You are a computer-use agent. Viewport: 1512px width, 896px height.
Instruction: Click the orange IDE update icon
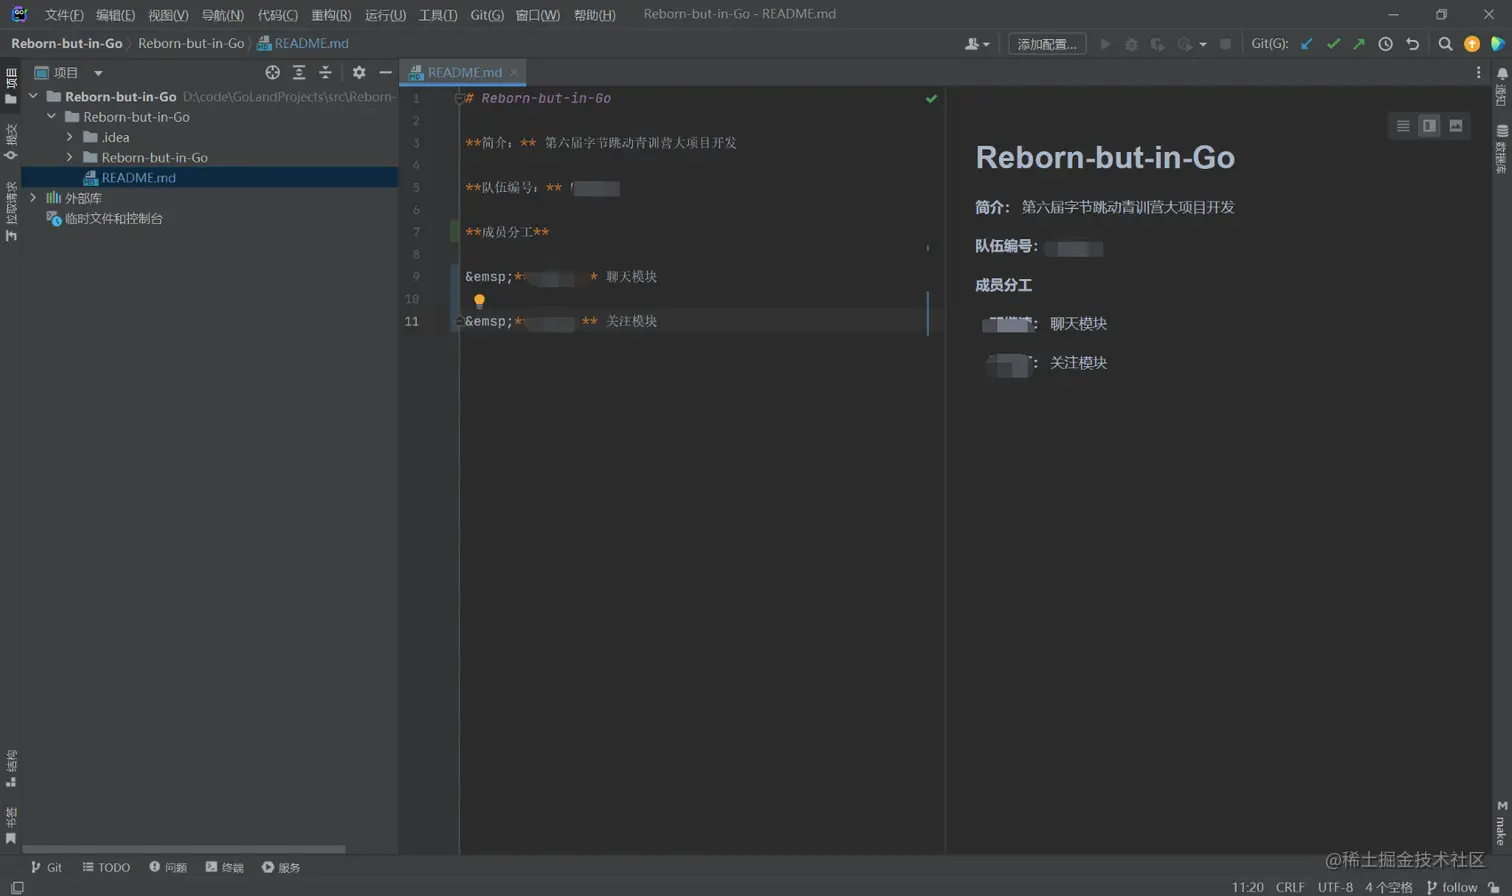(1472, 44)
